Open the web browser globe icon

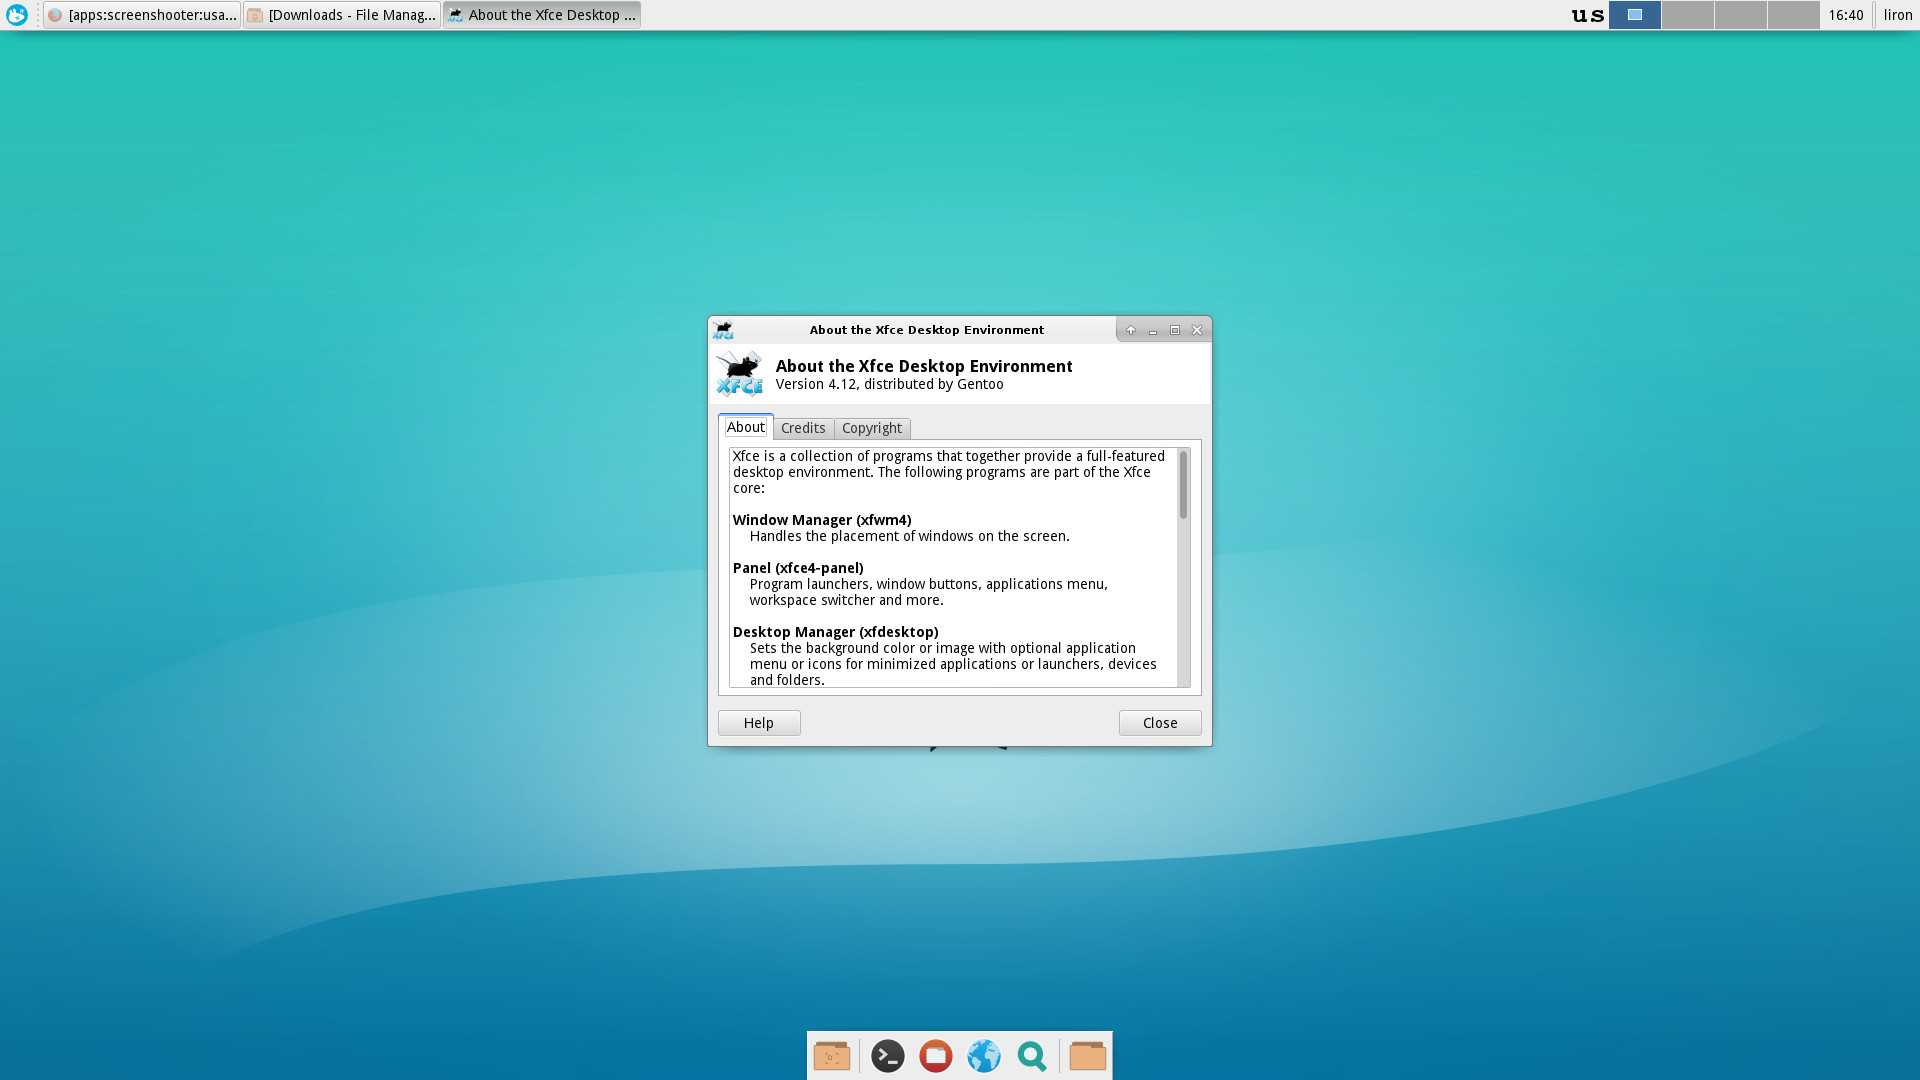click(984, 1056)
